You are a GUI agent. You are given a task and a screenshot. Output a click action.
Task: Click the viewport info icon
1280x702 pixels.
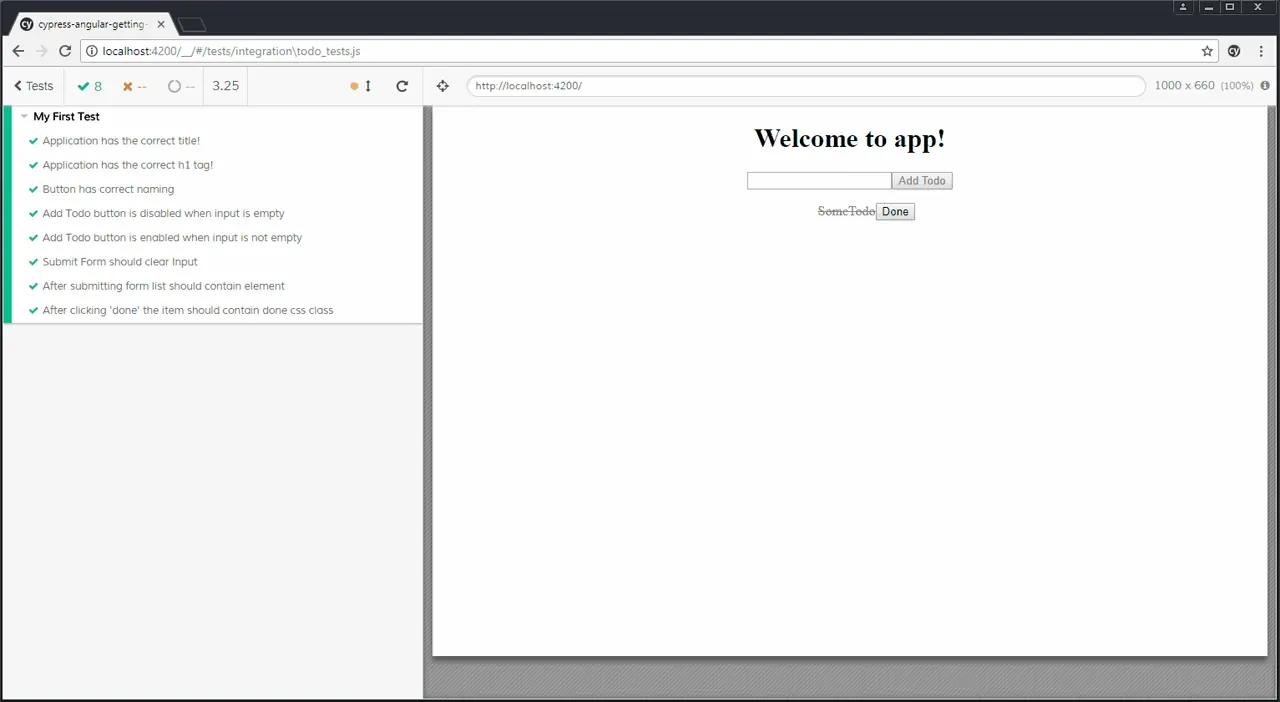click(1265, 86)
